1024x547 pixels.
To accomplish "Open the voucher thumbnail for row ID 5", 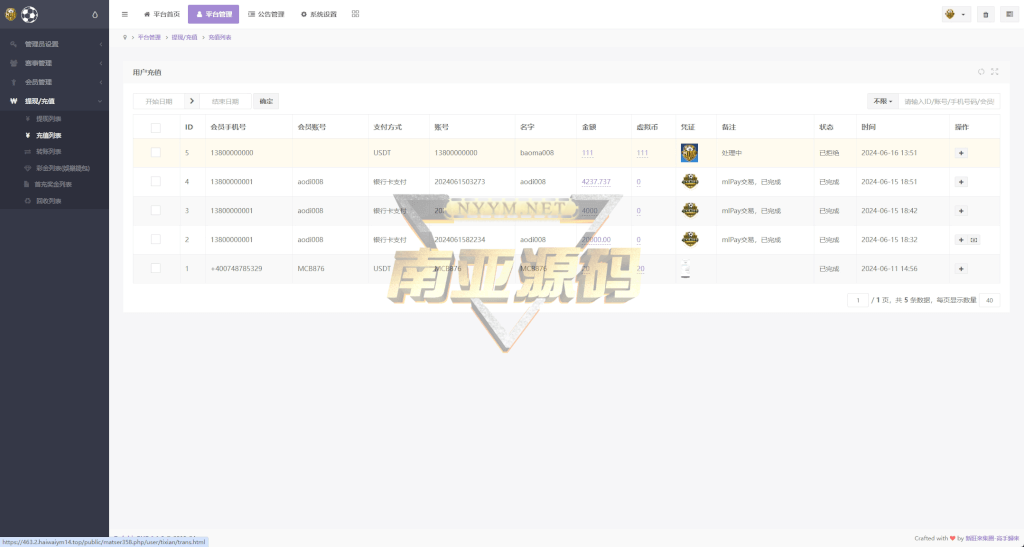I will pyautogui.click(x=689, y=153).
